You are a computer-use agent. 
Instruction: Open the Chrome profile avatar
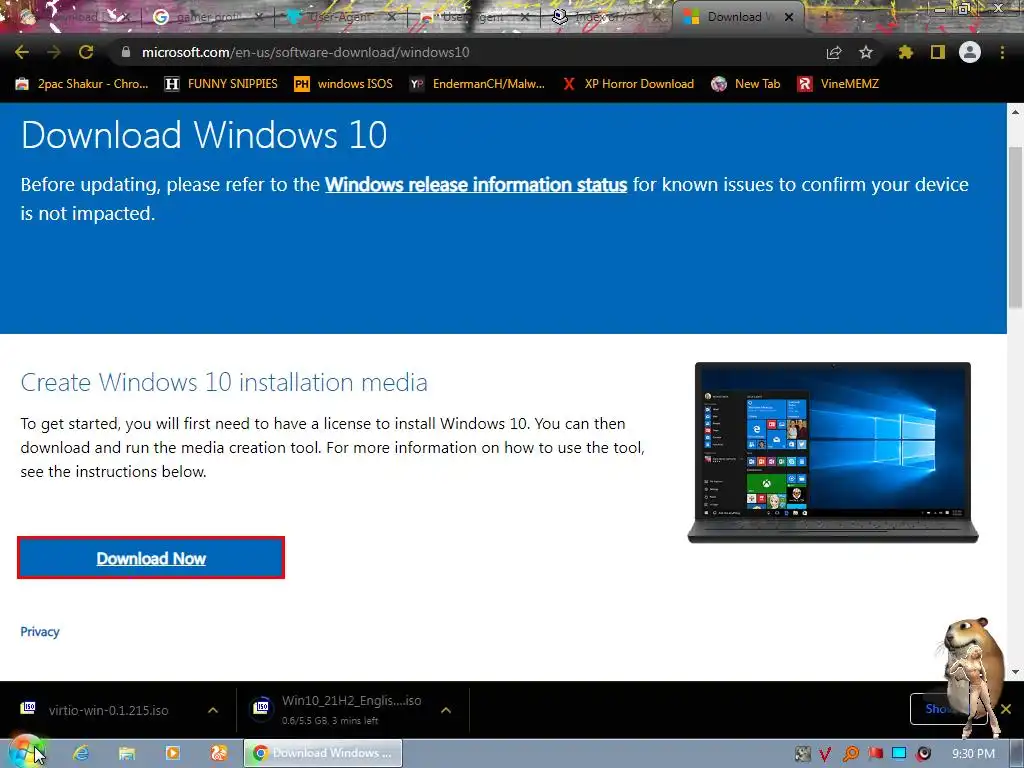pos(970,52)
